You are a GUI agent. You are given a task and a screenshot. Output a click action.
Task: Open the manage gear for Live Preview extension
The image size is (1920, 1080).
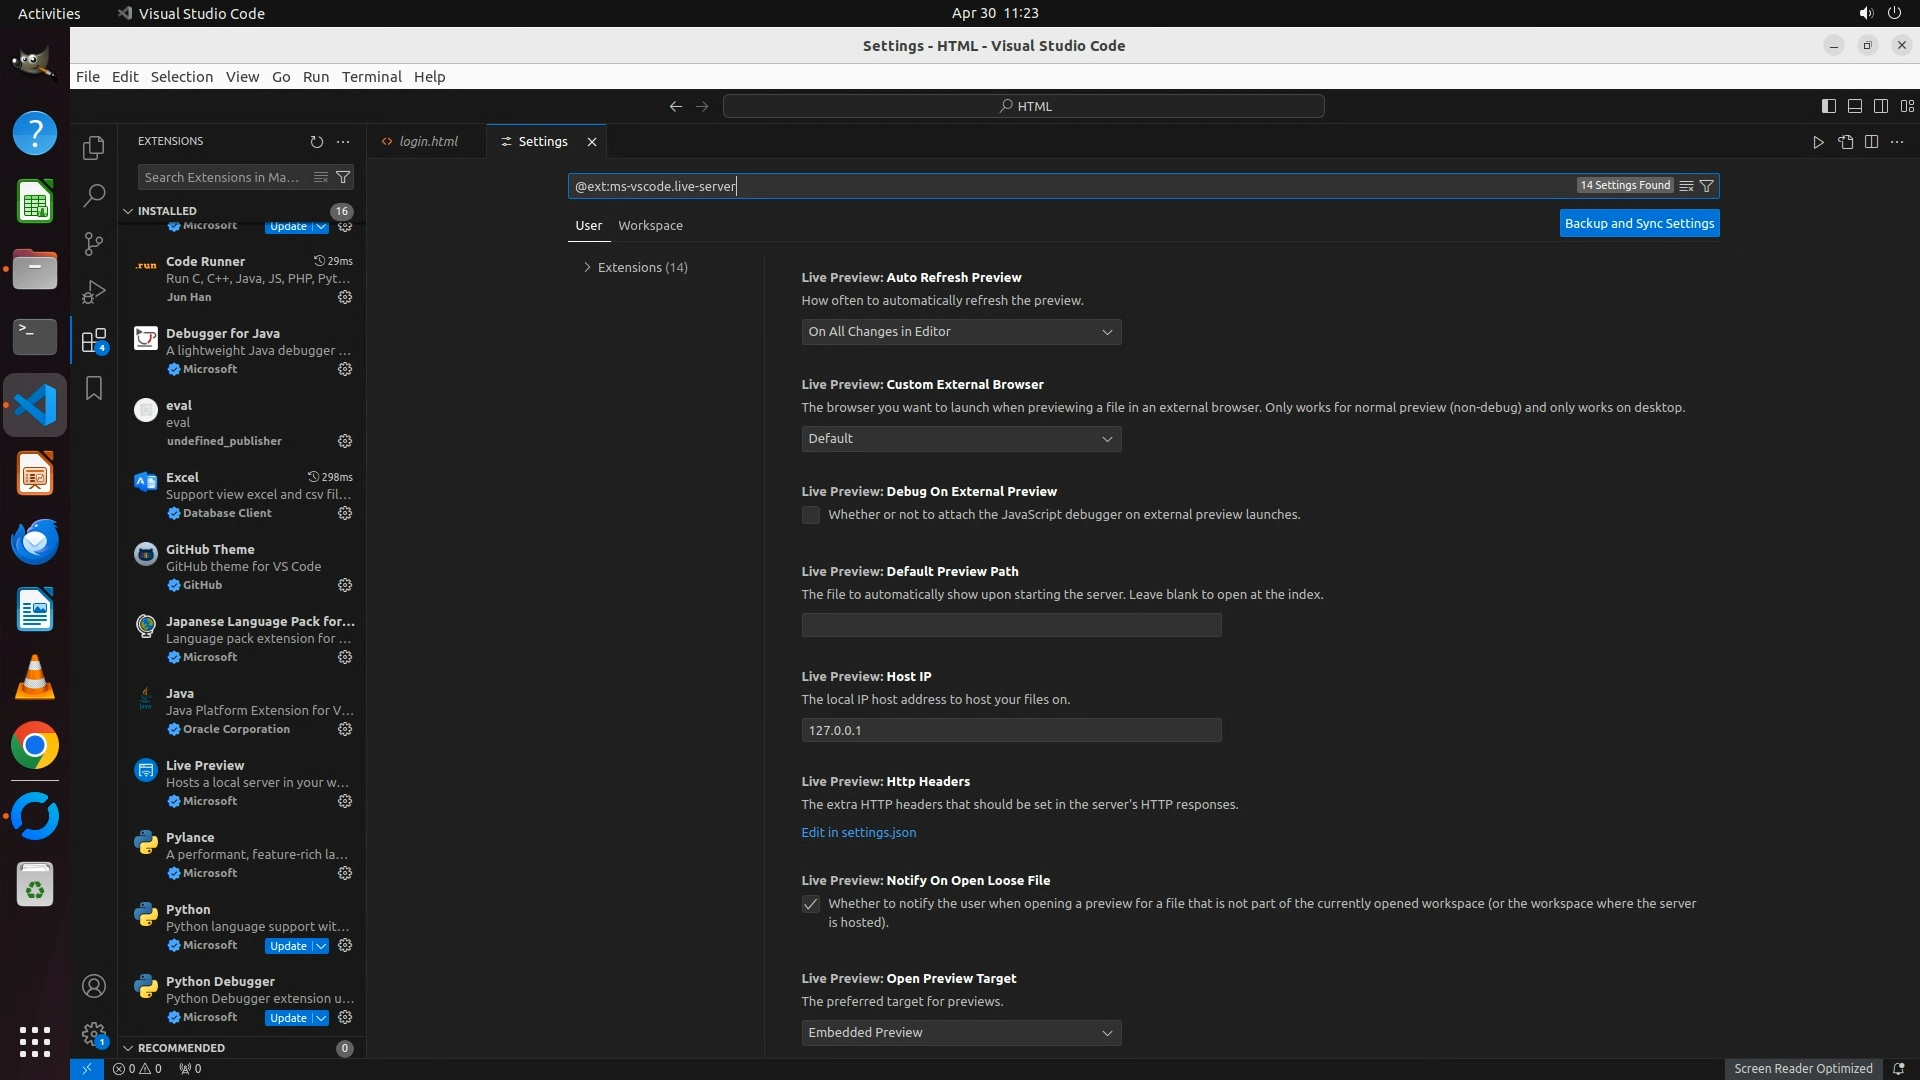345,801
